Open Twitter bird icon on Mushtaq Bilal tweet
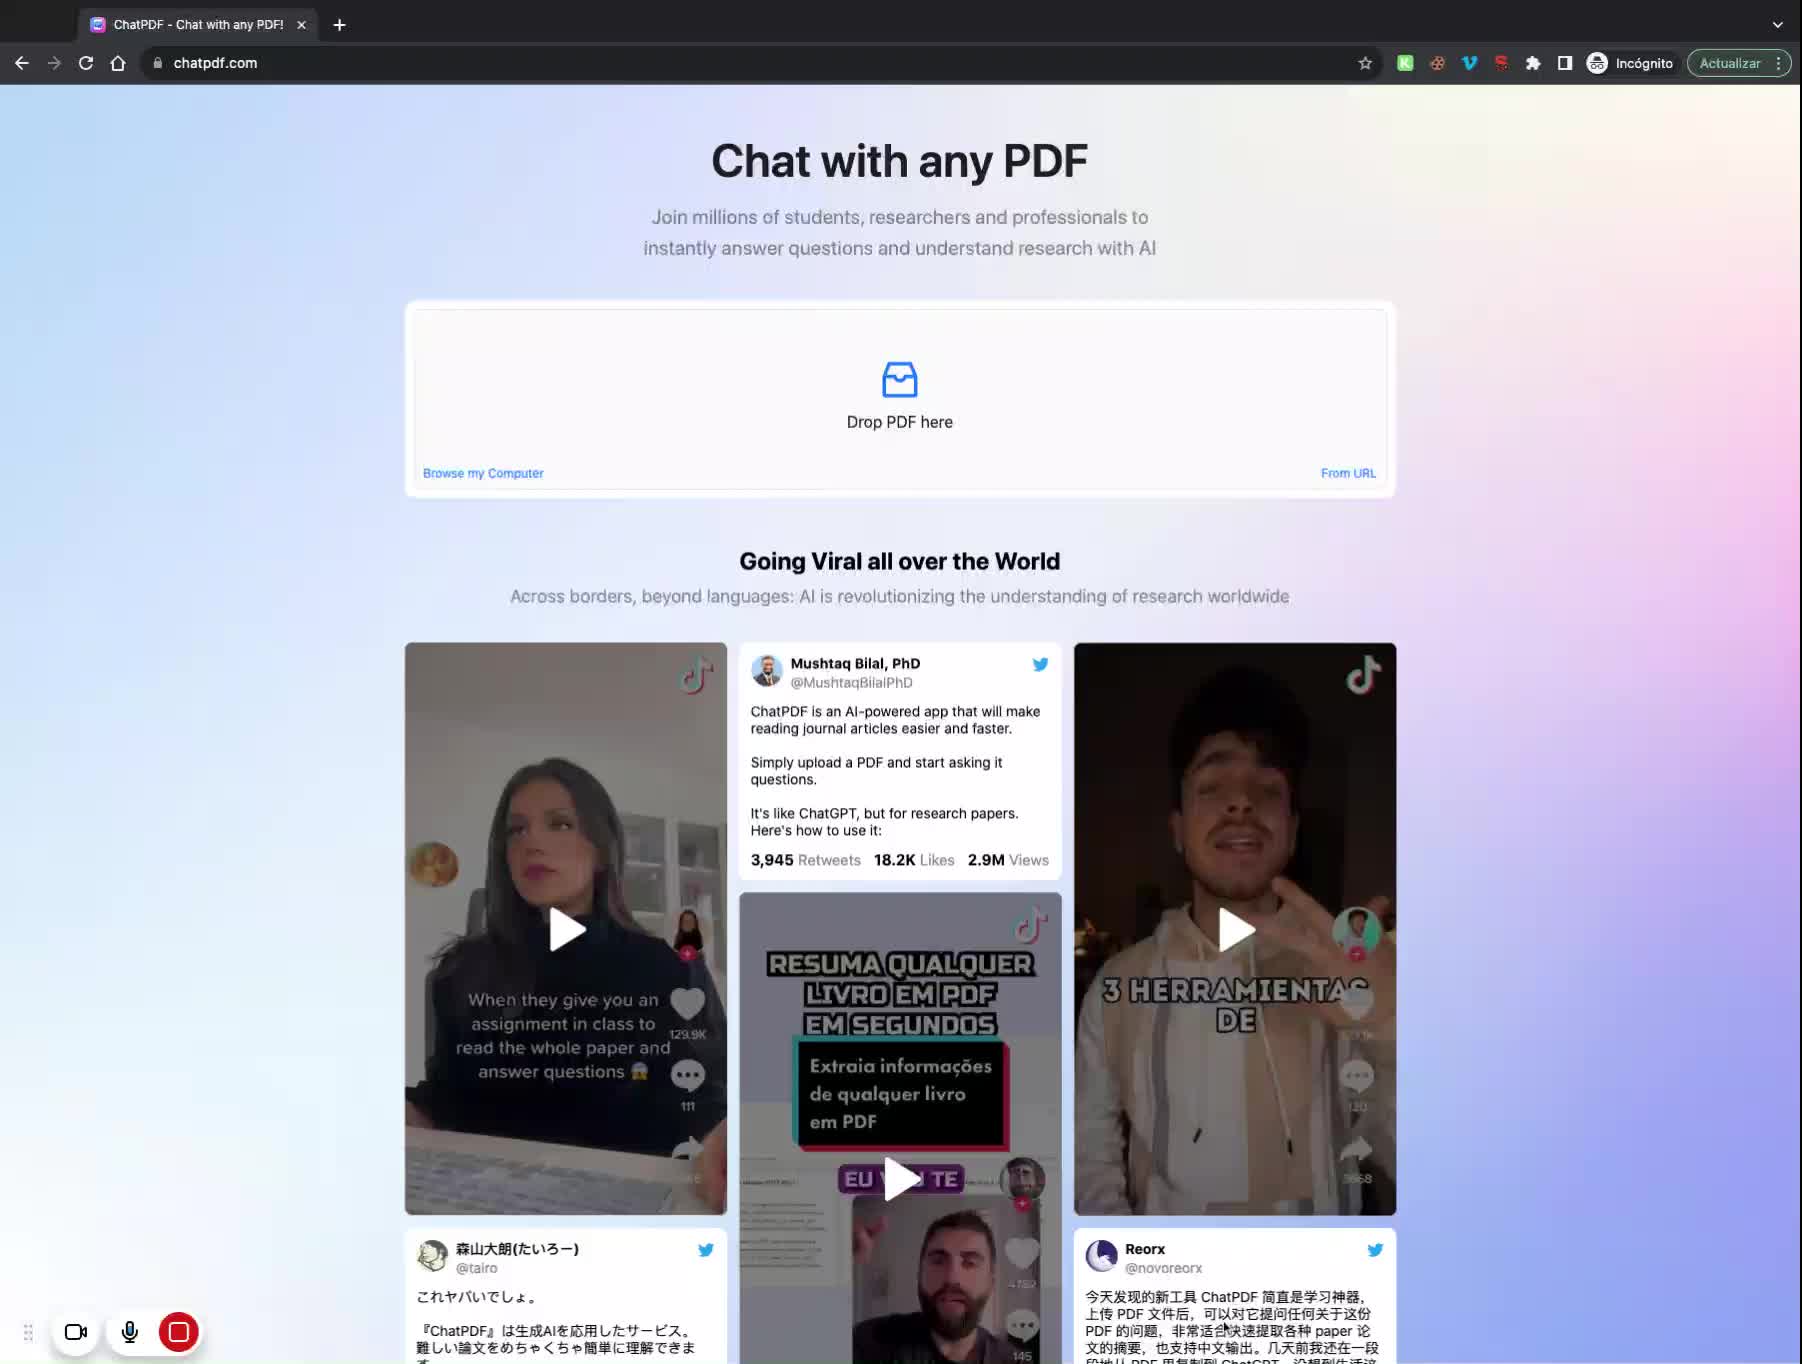The width and height of the screenshot is (1802, 1364). (x=1040, y=664)
